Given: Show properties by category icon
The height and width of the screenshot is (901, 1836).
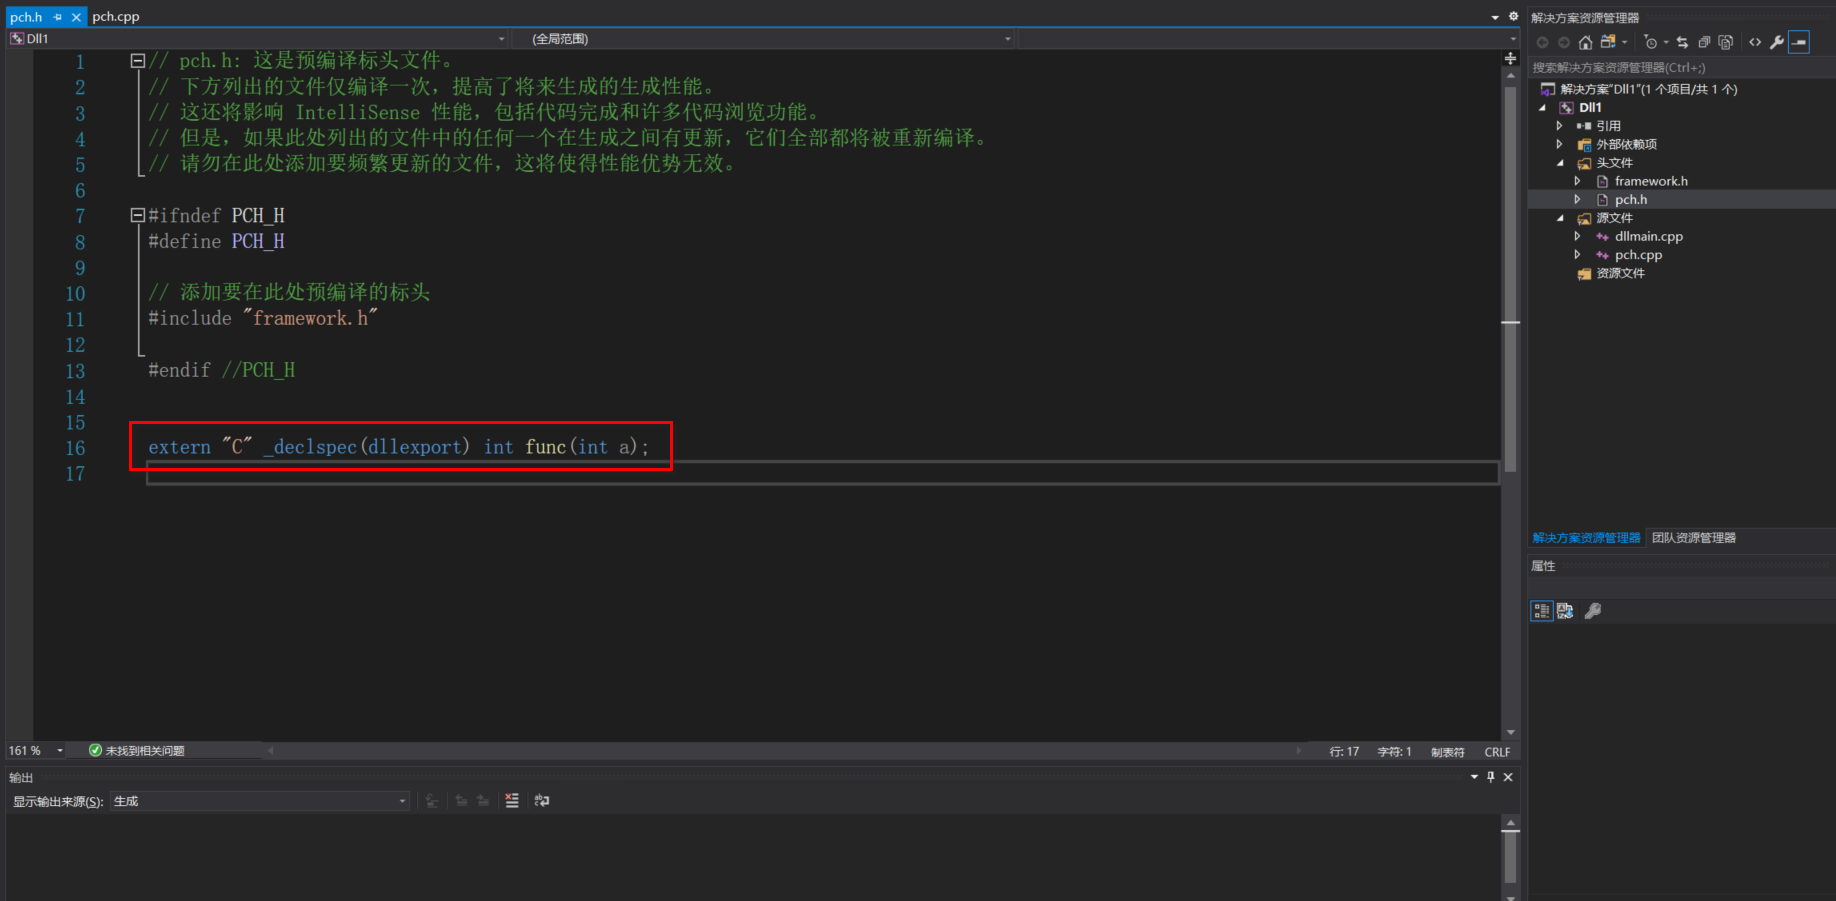Looking at the screenshot, I should 1542,611.
